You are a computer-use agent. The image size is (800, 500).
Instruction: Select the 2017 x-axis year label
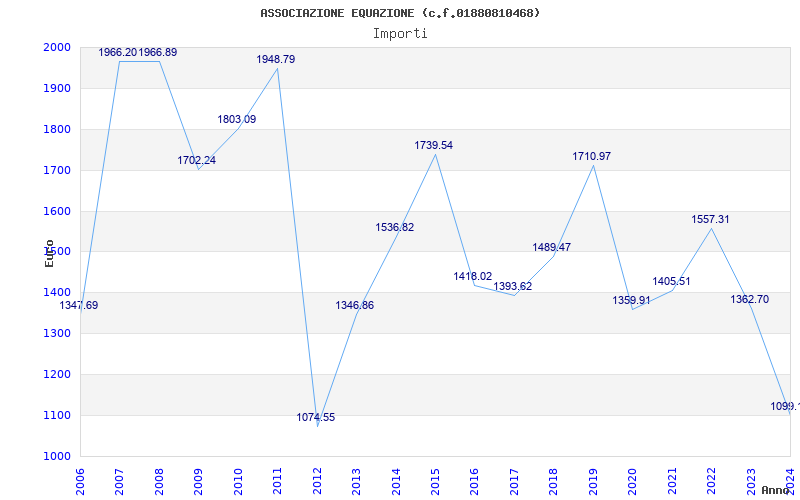coord(514,481)
